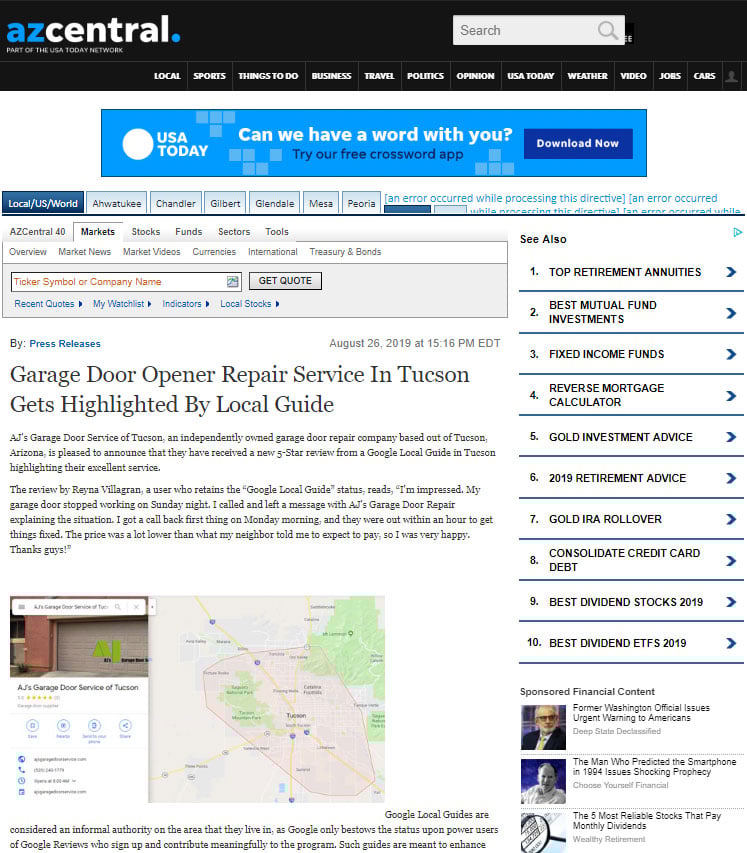Open the Treasury & Bonds sub-tab
This screenshot has height=853, width=747.
click(345, 252)
